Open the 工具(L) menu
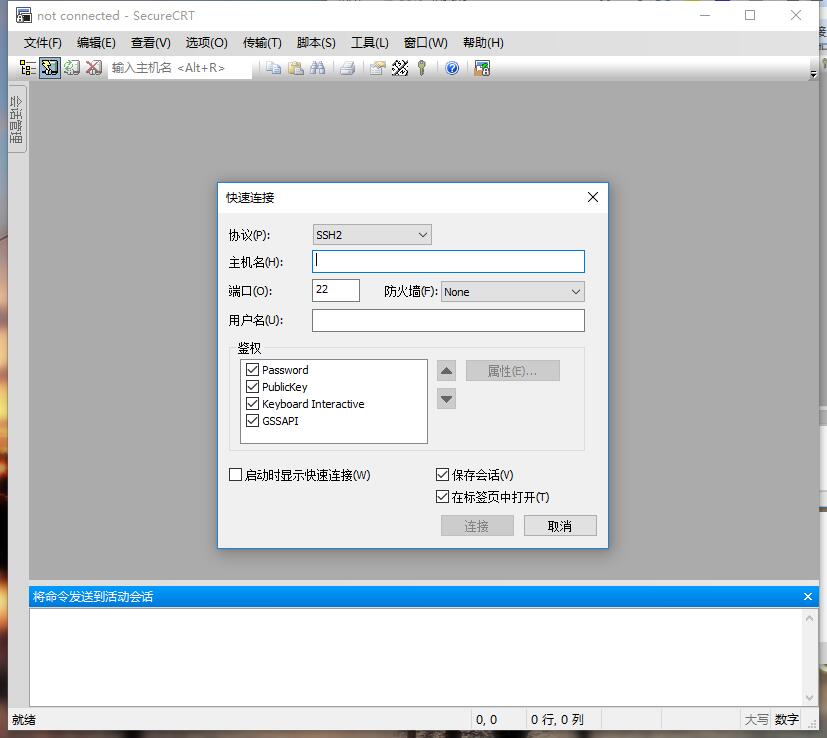The width and height of the screenshot is (827, 738). pos(370,43)
